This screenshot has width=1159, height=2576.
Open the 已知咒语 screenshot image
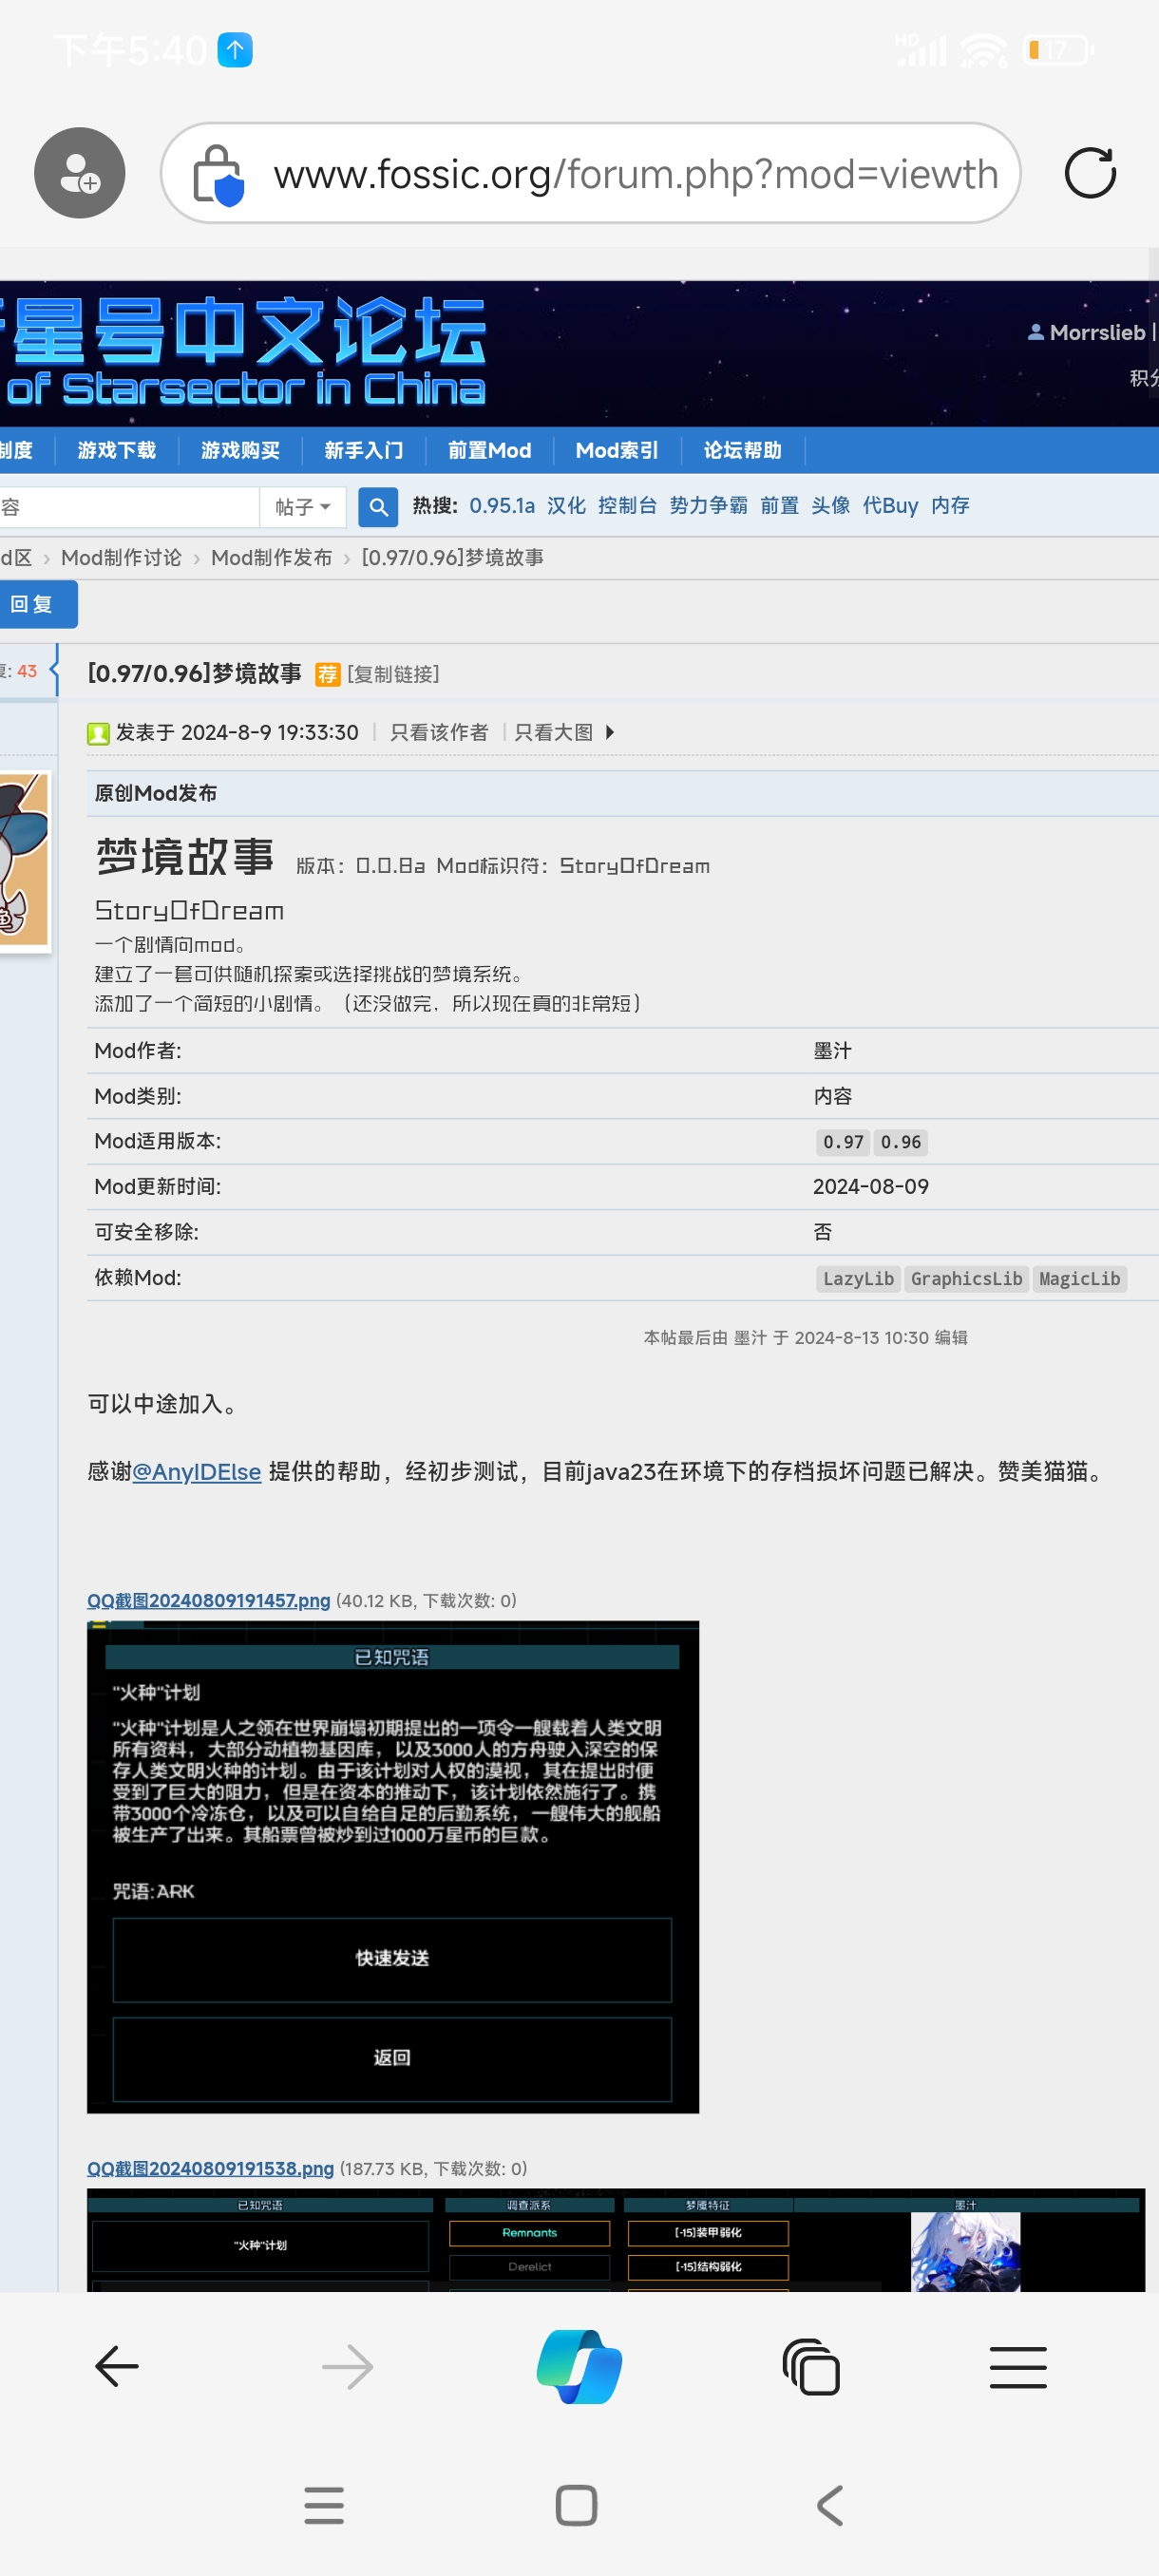click(393, 1867)
